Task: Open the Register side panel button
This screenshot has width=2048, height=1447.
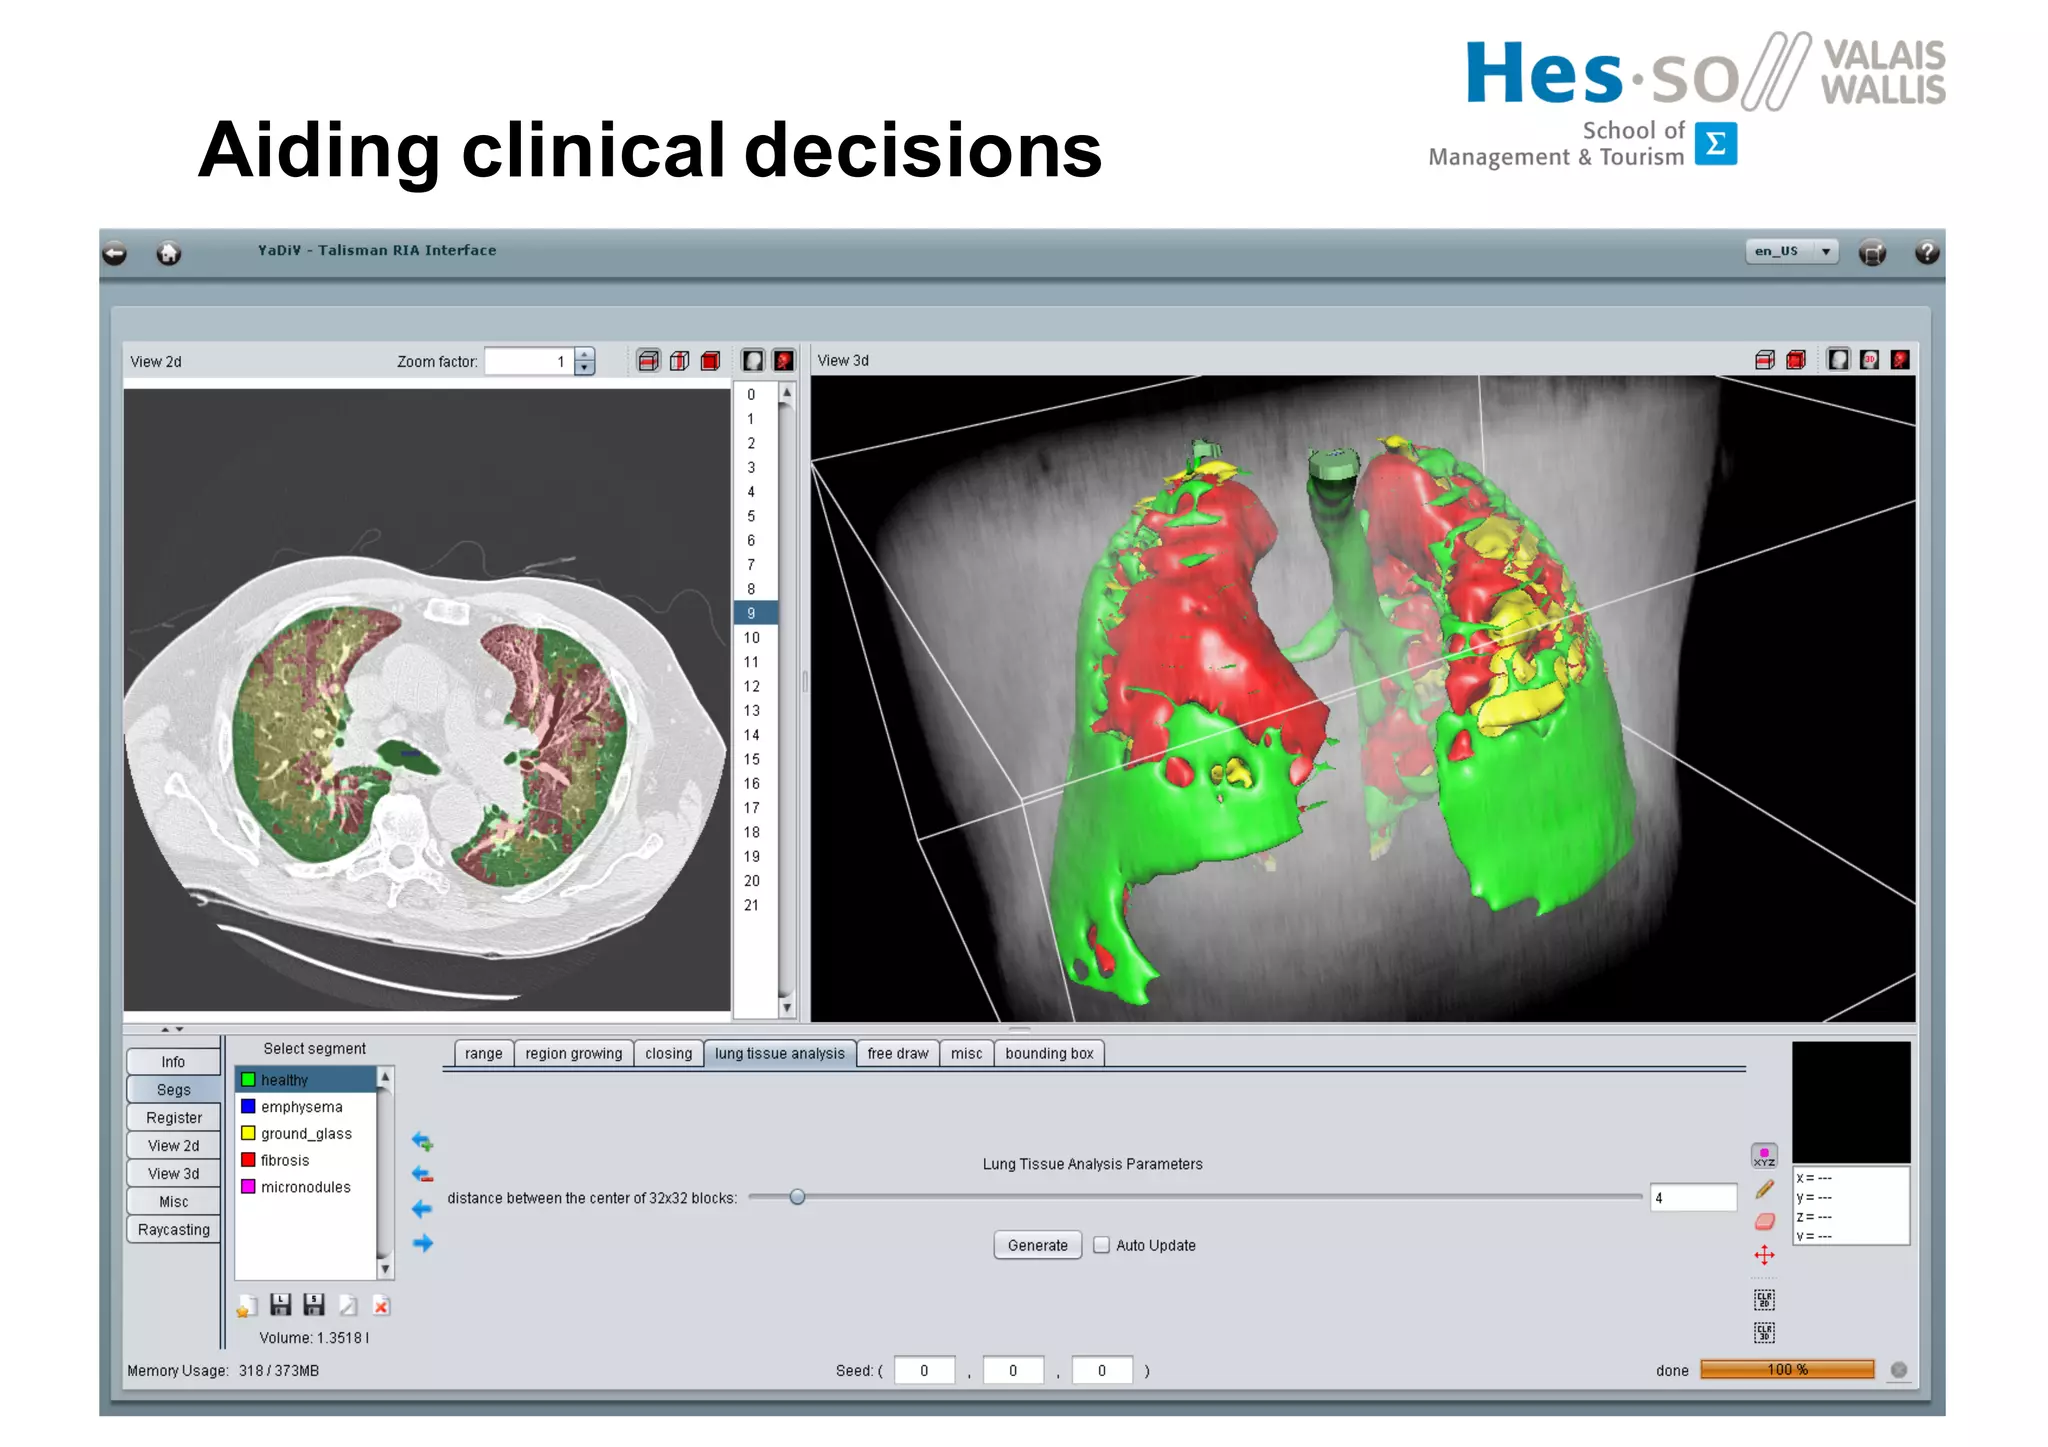Action: [173, 1118]
